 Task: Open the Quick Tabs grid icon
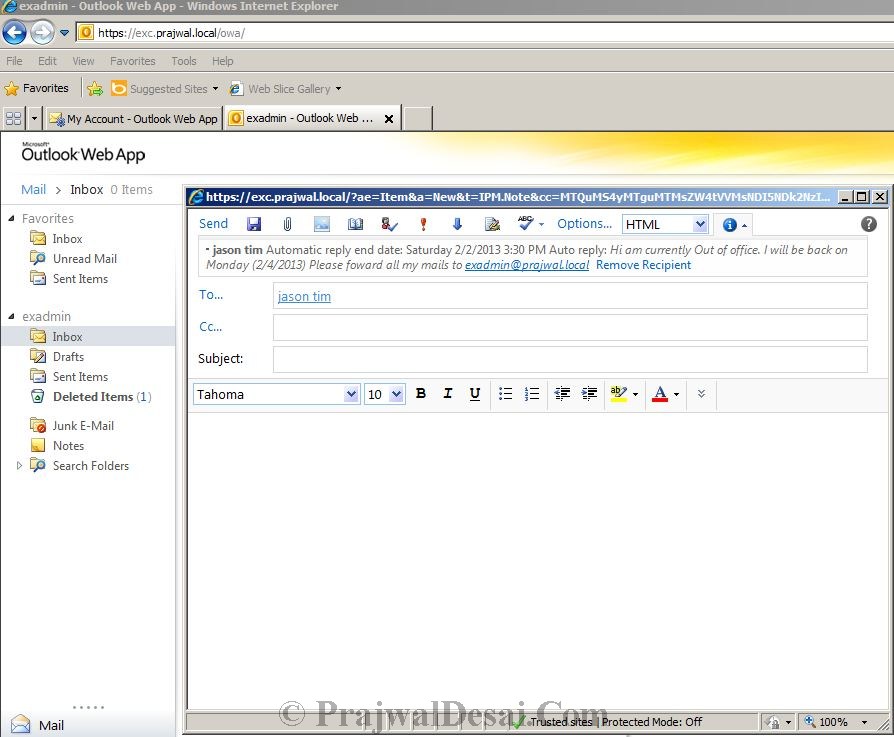pos(13,119)
